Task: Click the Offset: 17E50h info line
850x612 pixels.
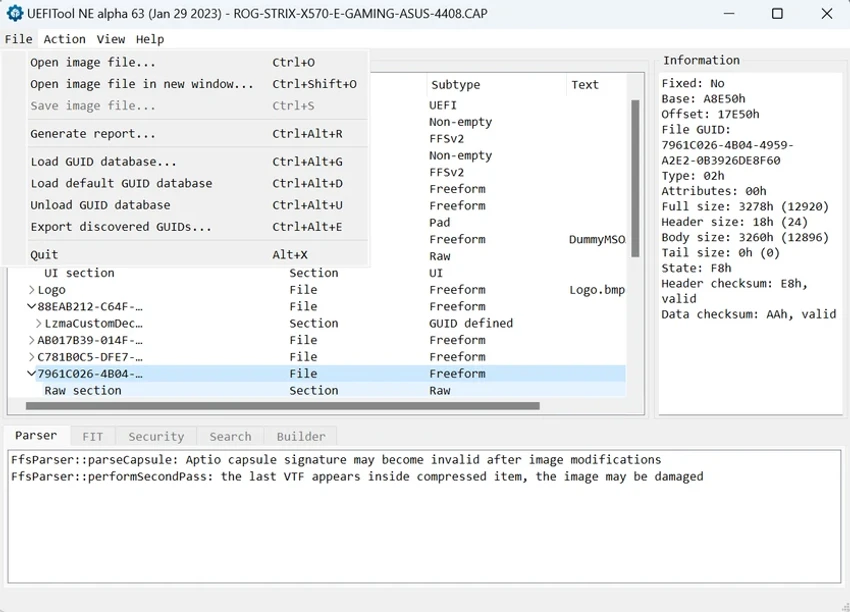Action: pyautogui.click(x=710, y=114)
